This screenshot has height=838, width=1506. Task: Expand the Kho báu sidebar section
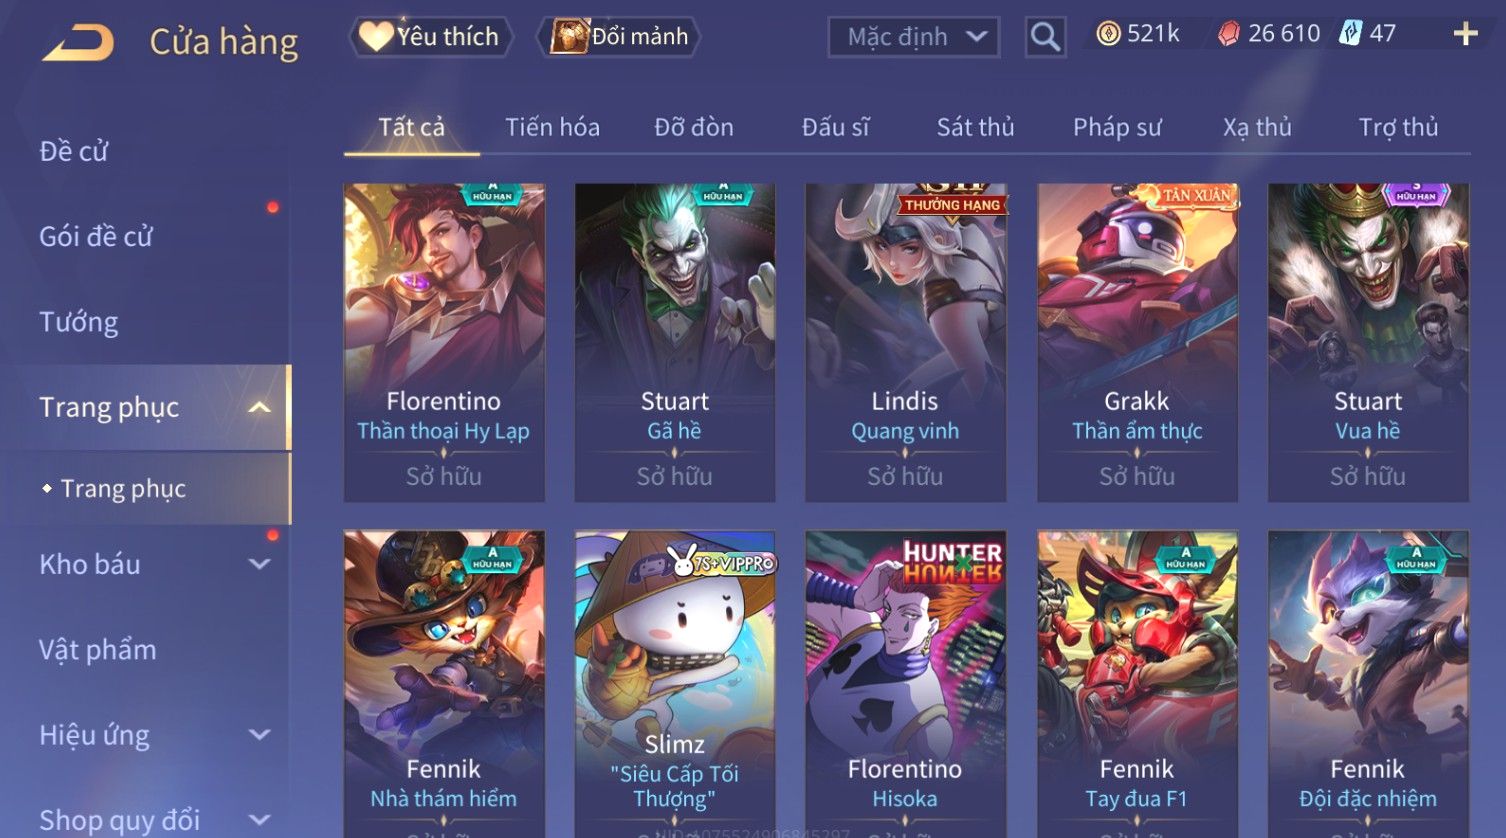click(259, 564)
